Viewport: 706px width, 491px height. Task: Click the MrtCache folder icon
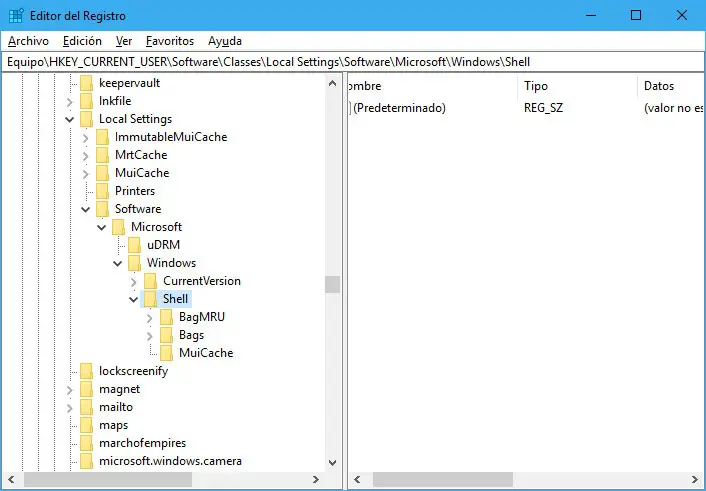pos(103,155)
